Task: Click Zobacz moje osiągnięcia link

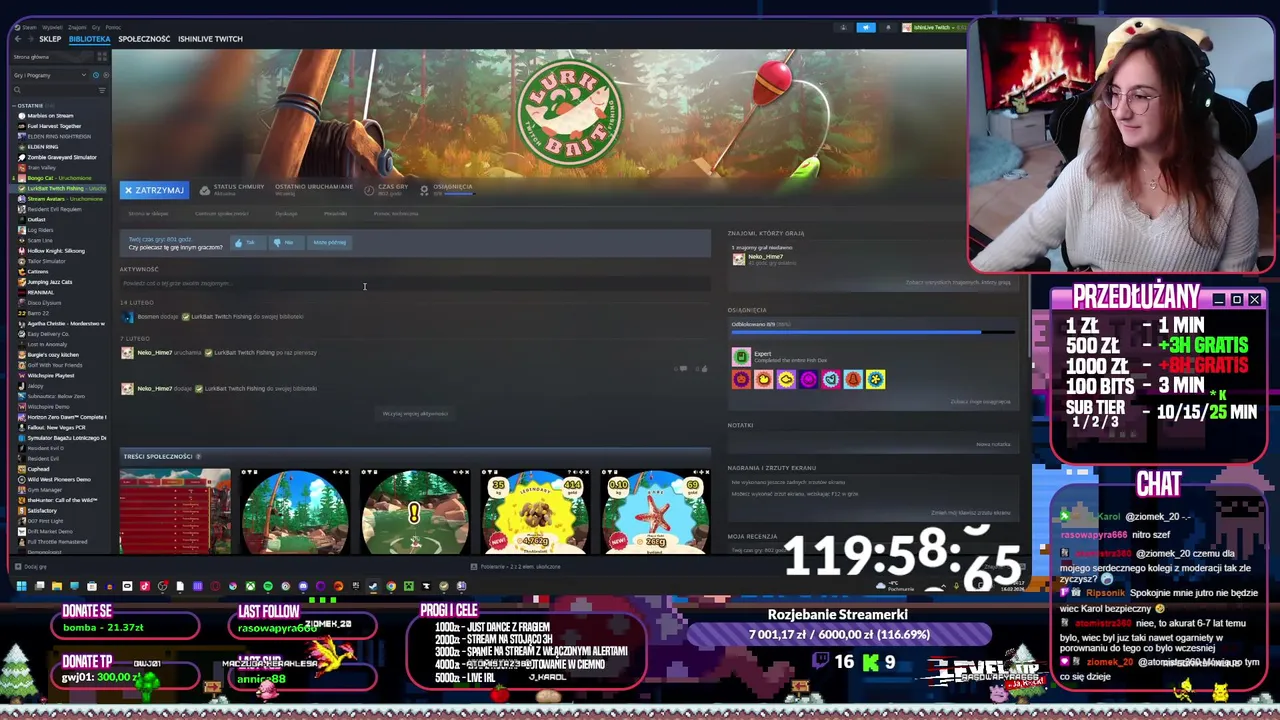Action: pos(980,402)
